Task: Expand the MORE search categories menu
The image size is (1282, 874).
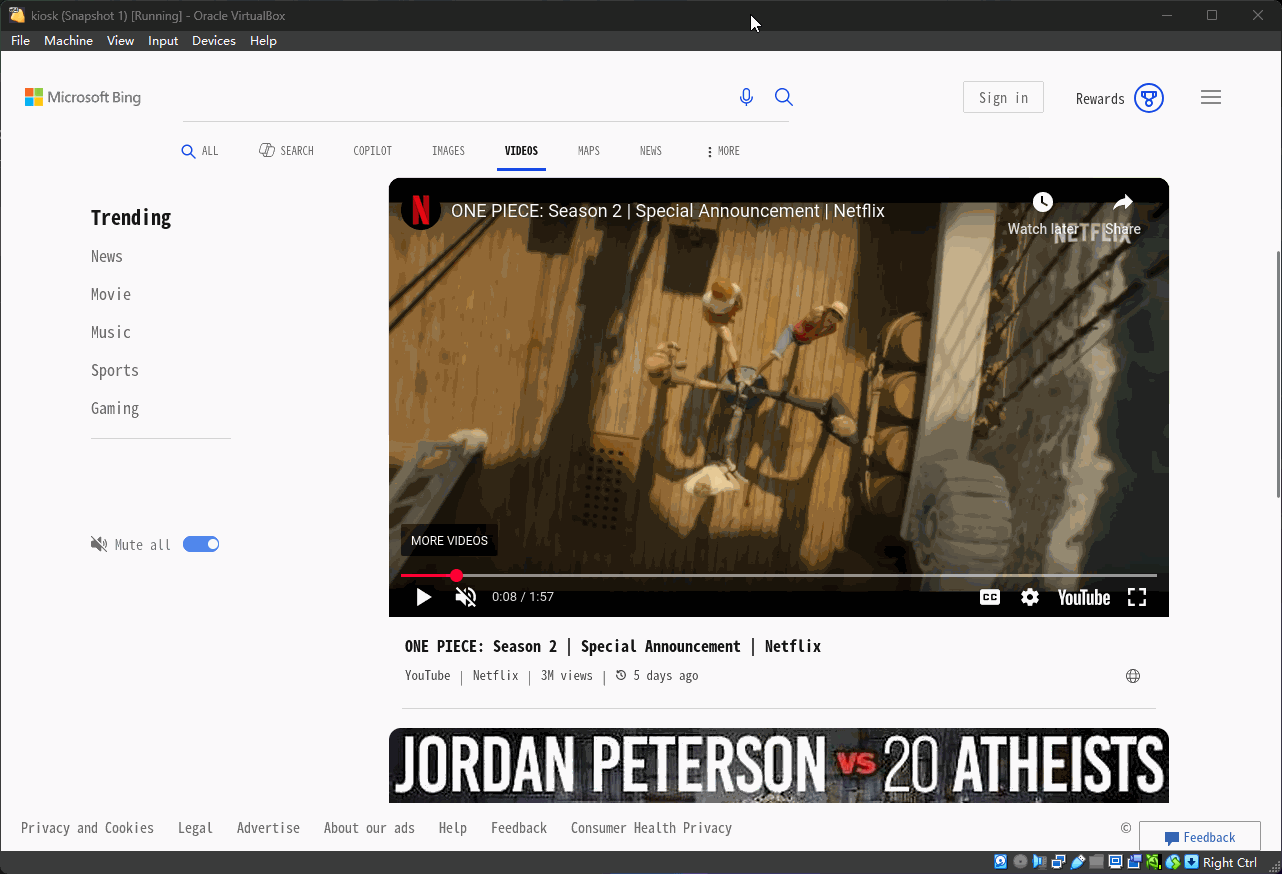Action: coord(723,151)
